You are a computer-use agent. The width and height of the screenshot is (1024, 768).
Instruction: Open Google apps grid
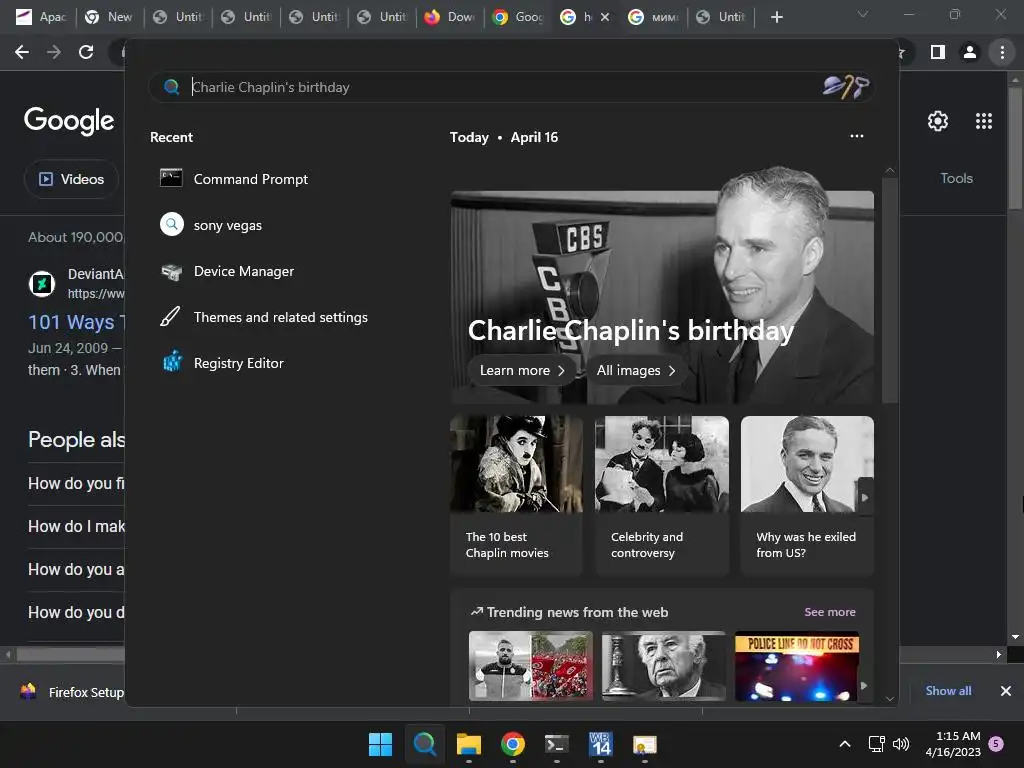984,121
